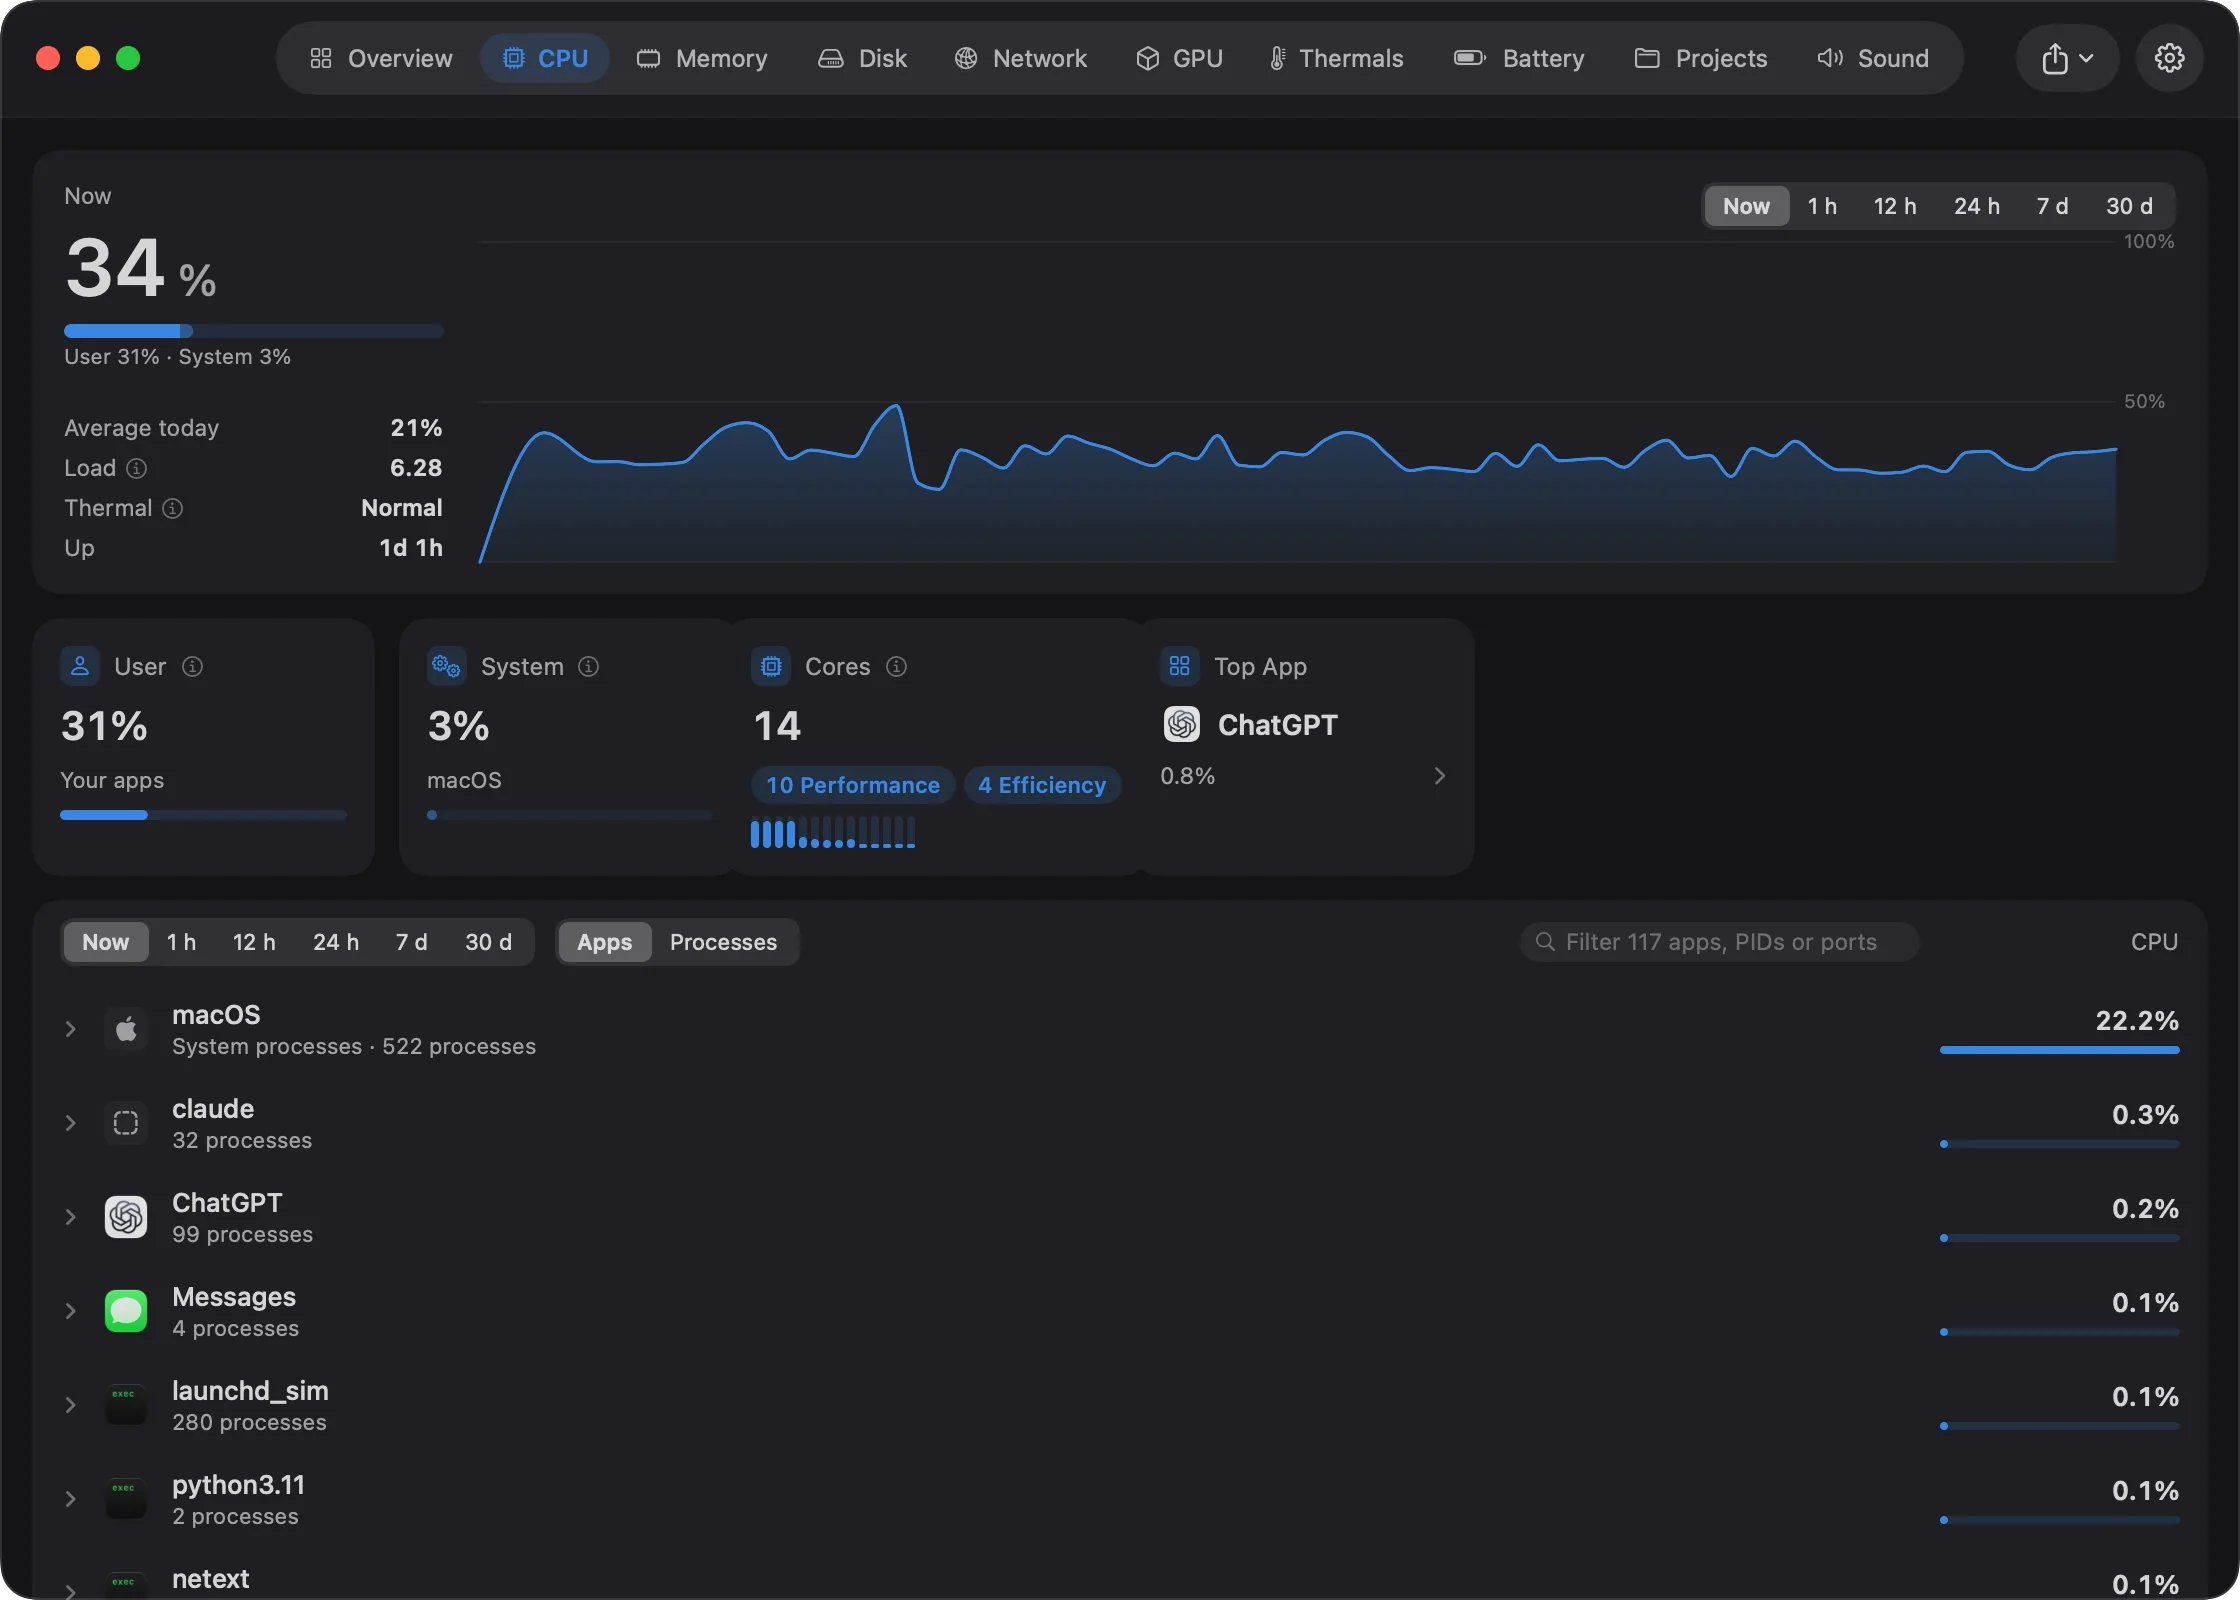The width and height of the screenshot is (2240, 1600).
Task: Expand the ChatGPT 99 processes row
Action: tap(70, 1217)
